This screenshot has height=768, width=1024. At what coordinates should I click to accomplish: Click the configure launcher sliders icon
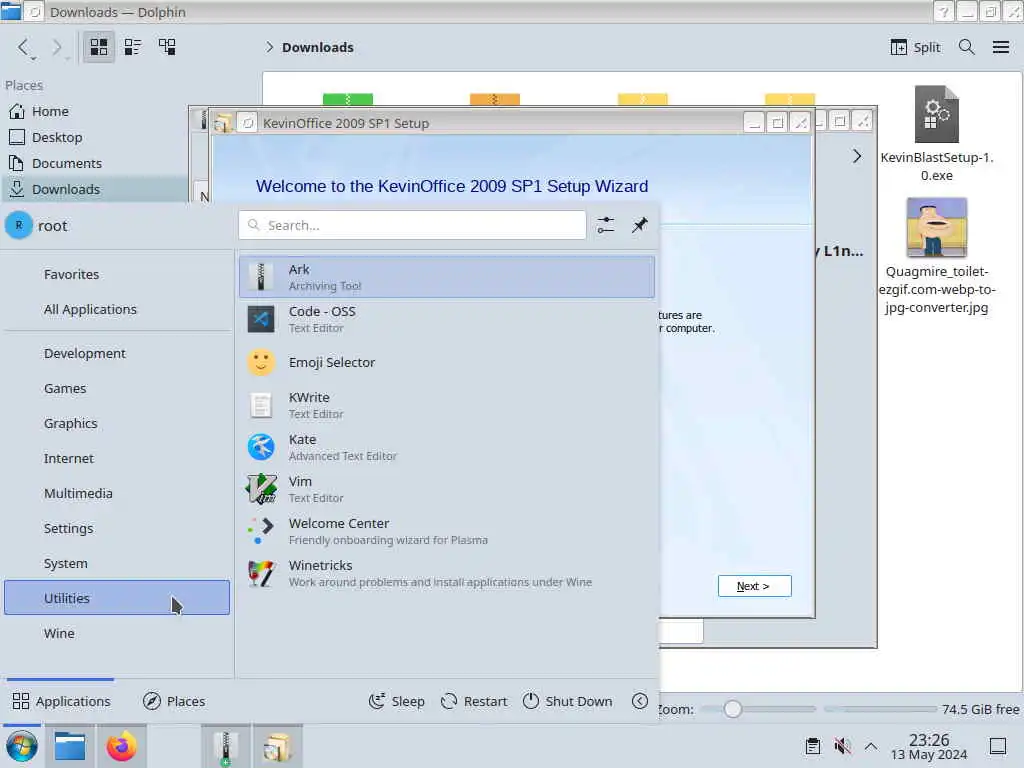point(605,225)
